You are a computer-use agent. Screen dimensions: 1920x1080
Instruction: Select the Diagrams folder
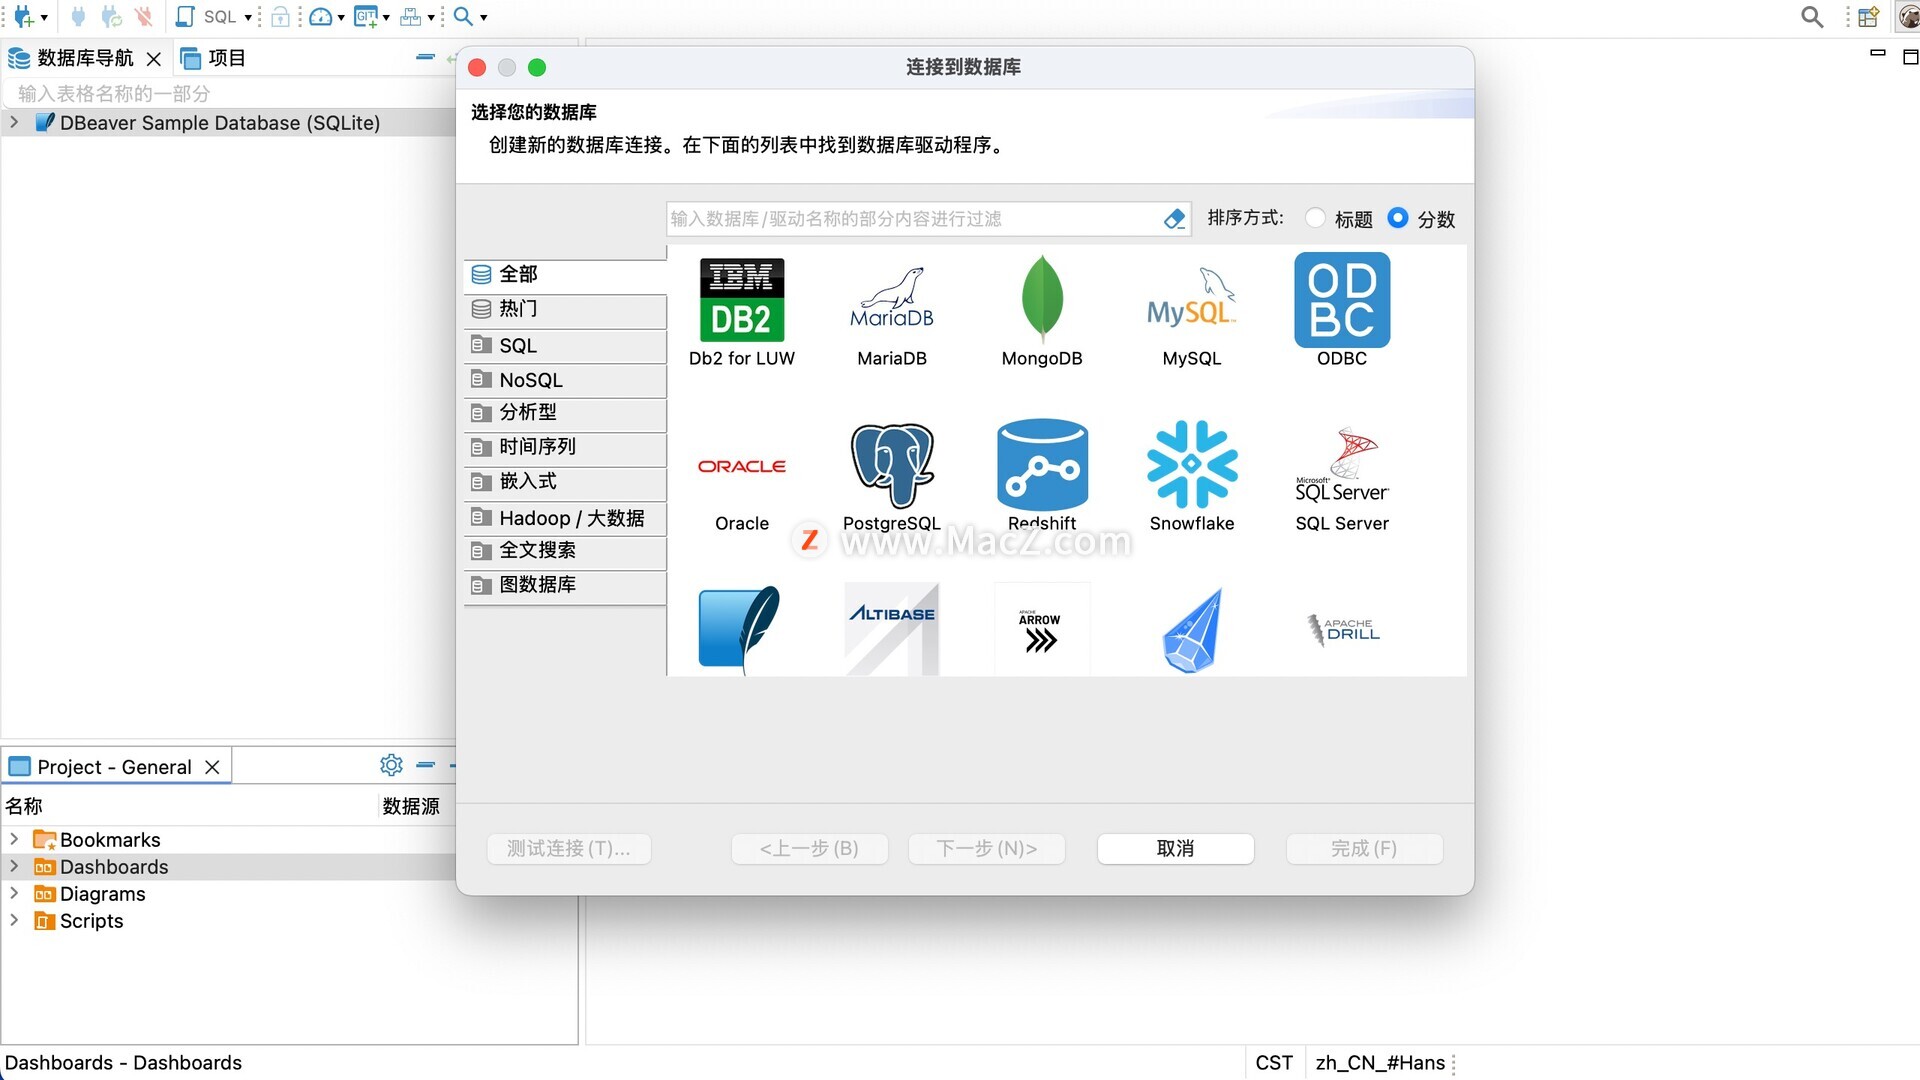(x=102, y=893)
